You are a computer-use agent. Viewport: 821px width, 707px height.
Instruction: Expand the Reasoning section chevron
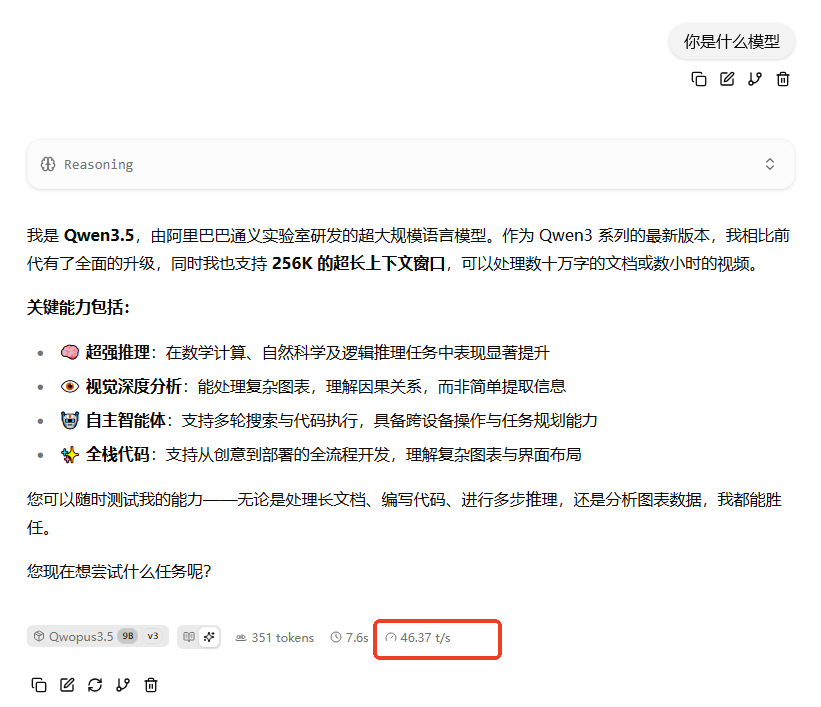click(x=770, y=164)
